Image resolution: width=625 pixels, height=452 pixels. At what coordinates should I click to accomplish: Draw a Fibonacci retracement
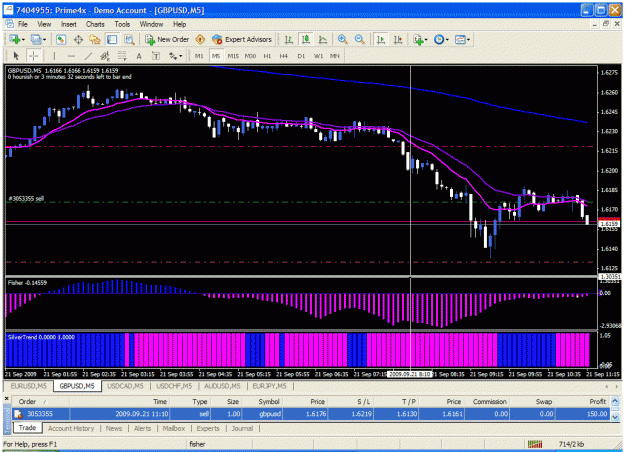point(122,56)
